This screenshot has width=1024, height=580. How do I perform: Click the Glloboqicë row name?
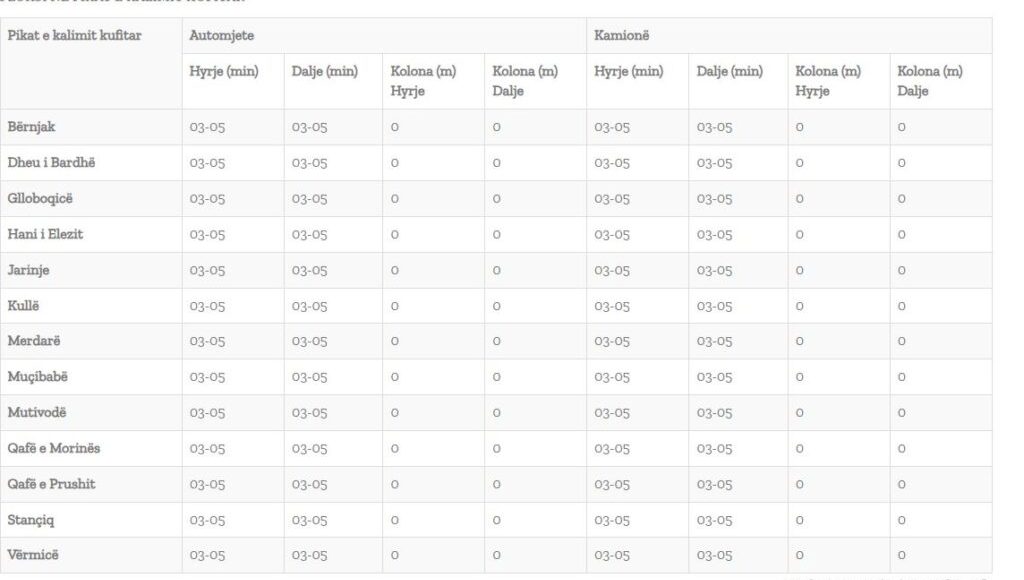40,199
